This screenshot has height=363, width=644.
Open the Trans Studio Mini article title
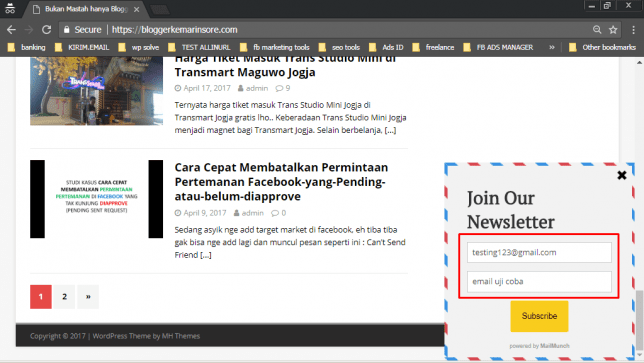click(x=285, y=67)
